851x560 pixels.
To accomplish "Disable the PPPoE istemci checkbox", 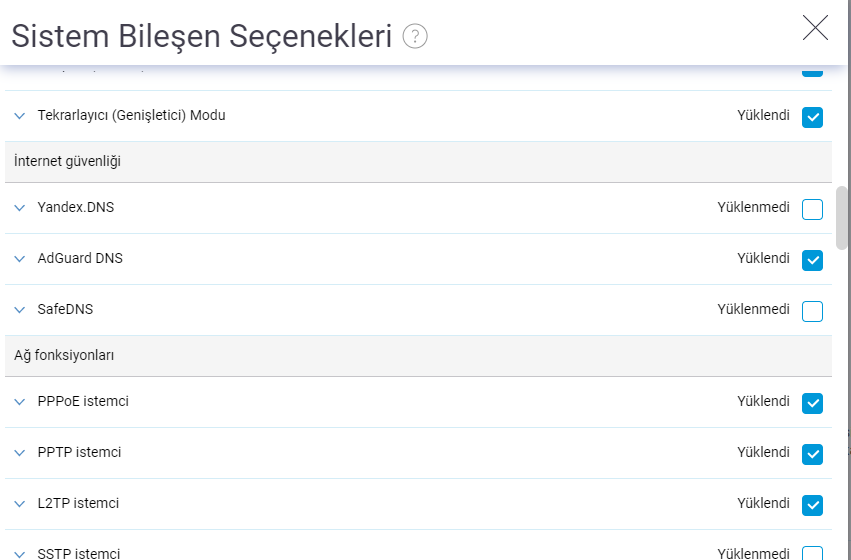I will tap(813, 403).
